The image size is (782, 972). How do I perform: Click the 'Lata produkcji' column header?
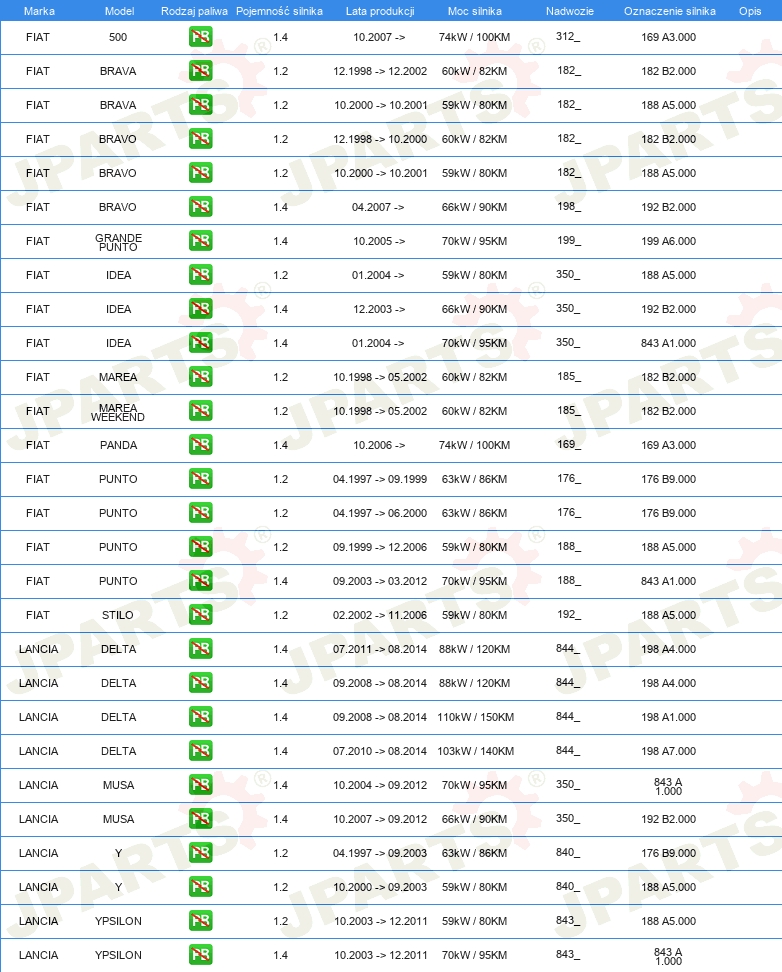[x=380, y=11]
